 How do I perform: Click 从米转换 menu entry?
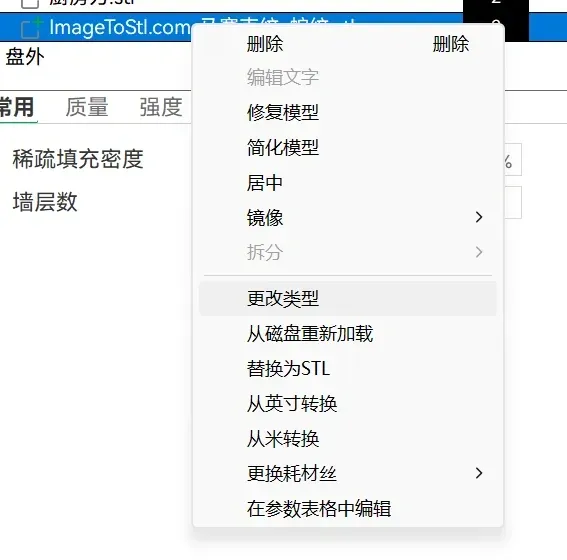(x=348, y=439)
